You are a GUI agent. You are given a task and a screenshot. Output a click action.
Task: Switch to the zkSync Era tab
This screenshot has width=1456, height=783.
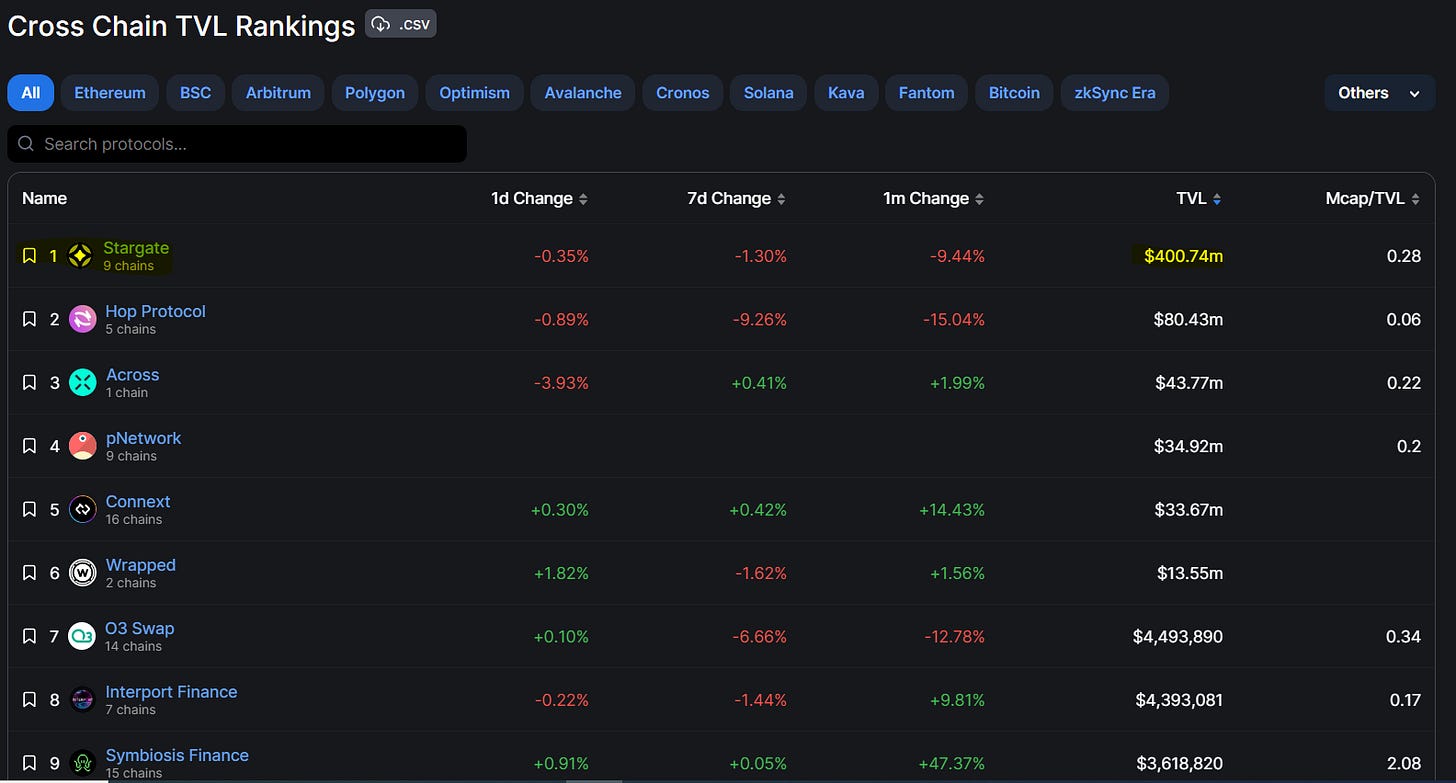(x=1115, y=93)
